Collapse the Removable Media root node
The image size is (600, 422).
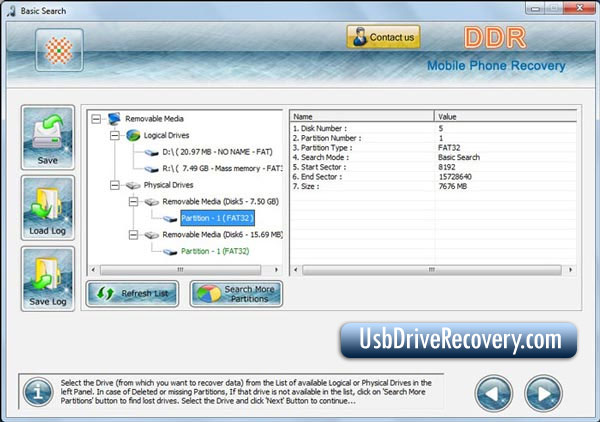(x=96, y=119)
